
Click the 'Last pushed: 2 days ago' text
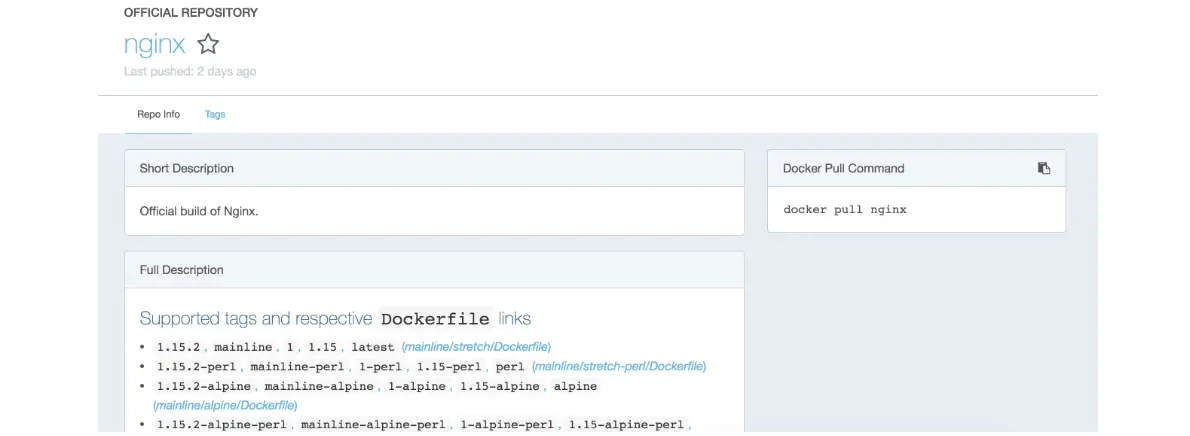point(190,72)
